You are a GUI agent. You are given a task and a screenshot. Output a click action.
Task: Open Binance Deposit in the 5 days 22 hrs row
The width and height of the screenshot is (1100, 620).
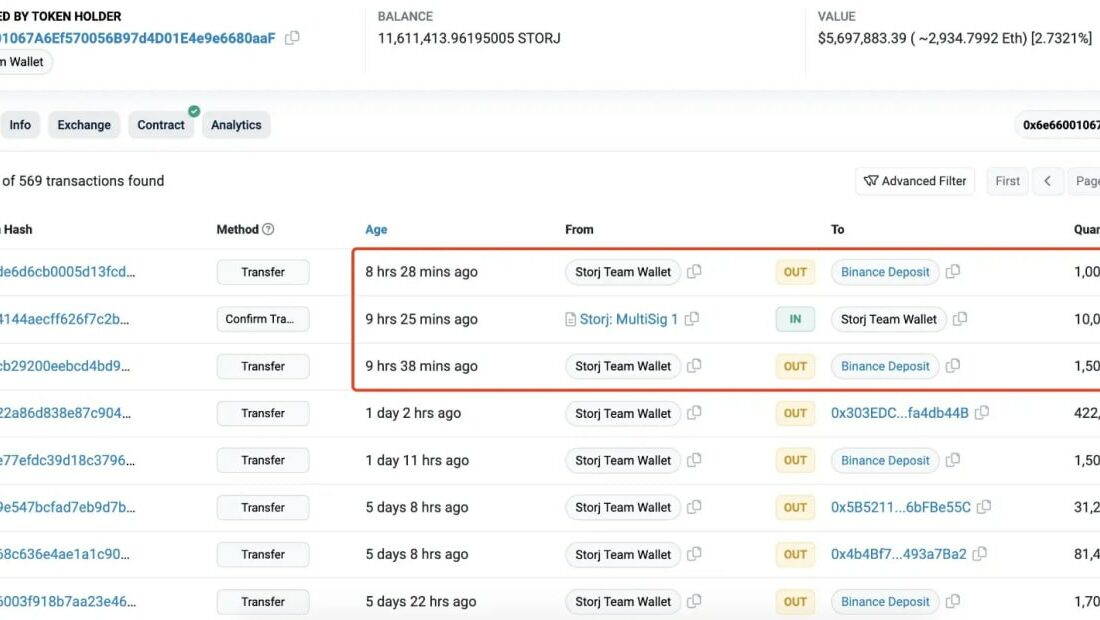[885, 601]
